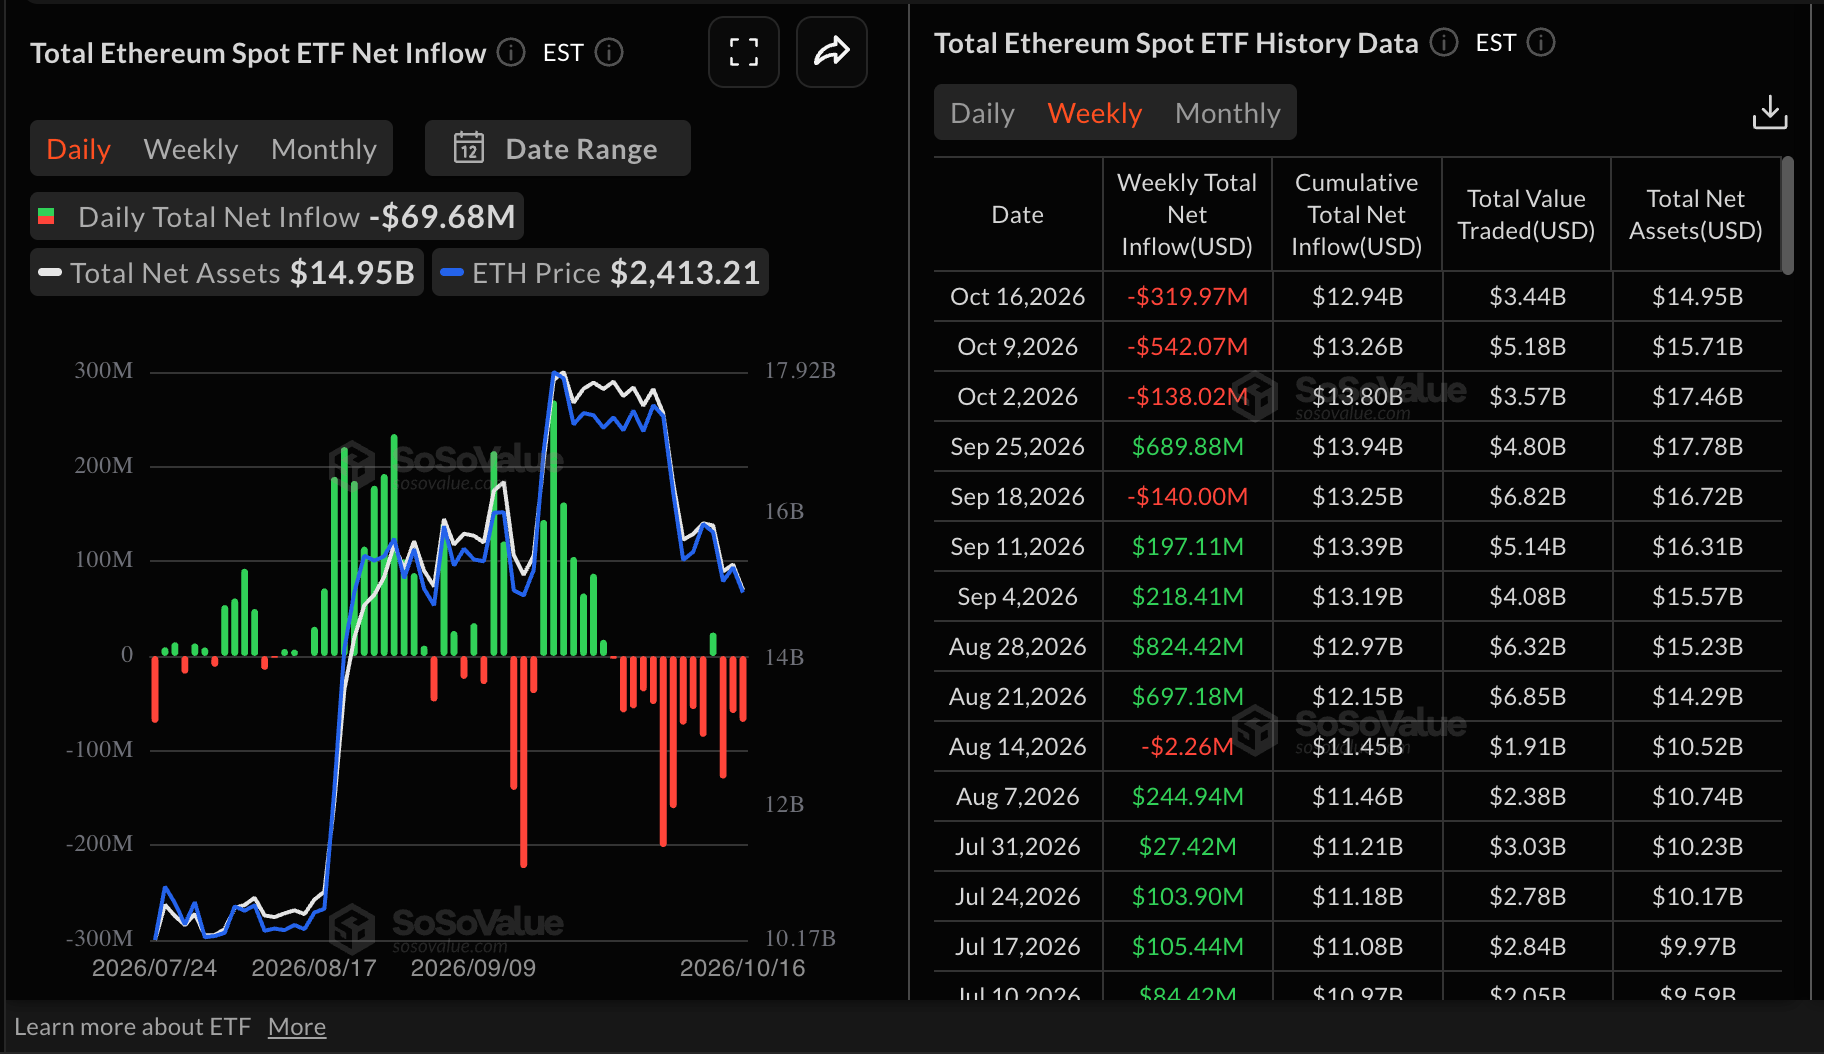Select Weekly tab in History Data table
The image size is (1824, 1054).
pos(1095,113)
